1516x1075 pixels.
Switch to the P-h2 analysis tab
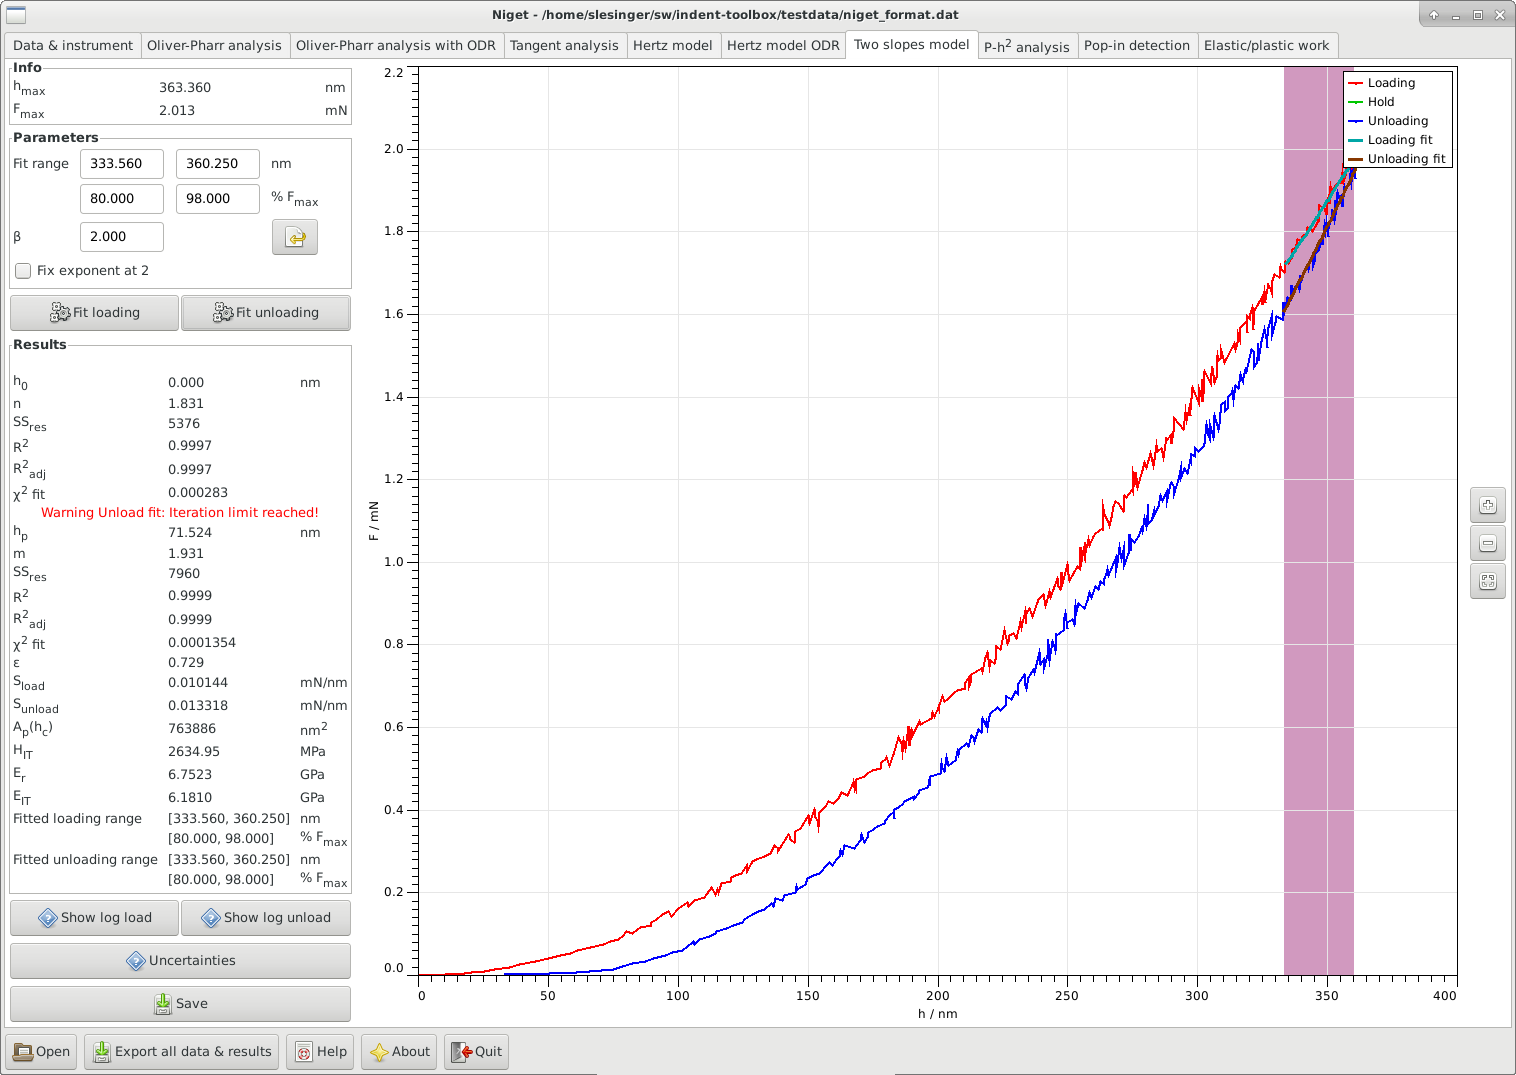point(1027,46)
